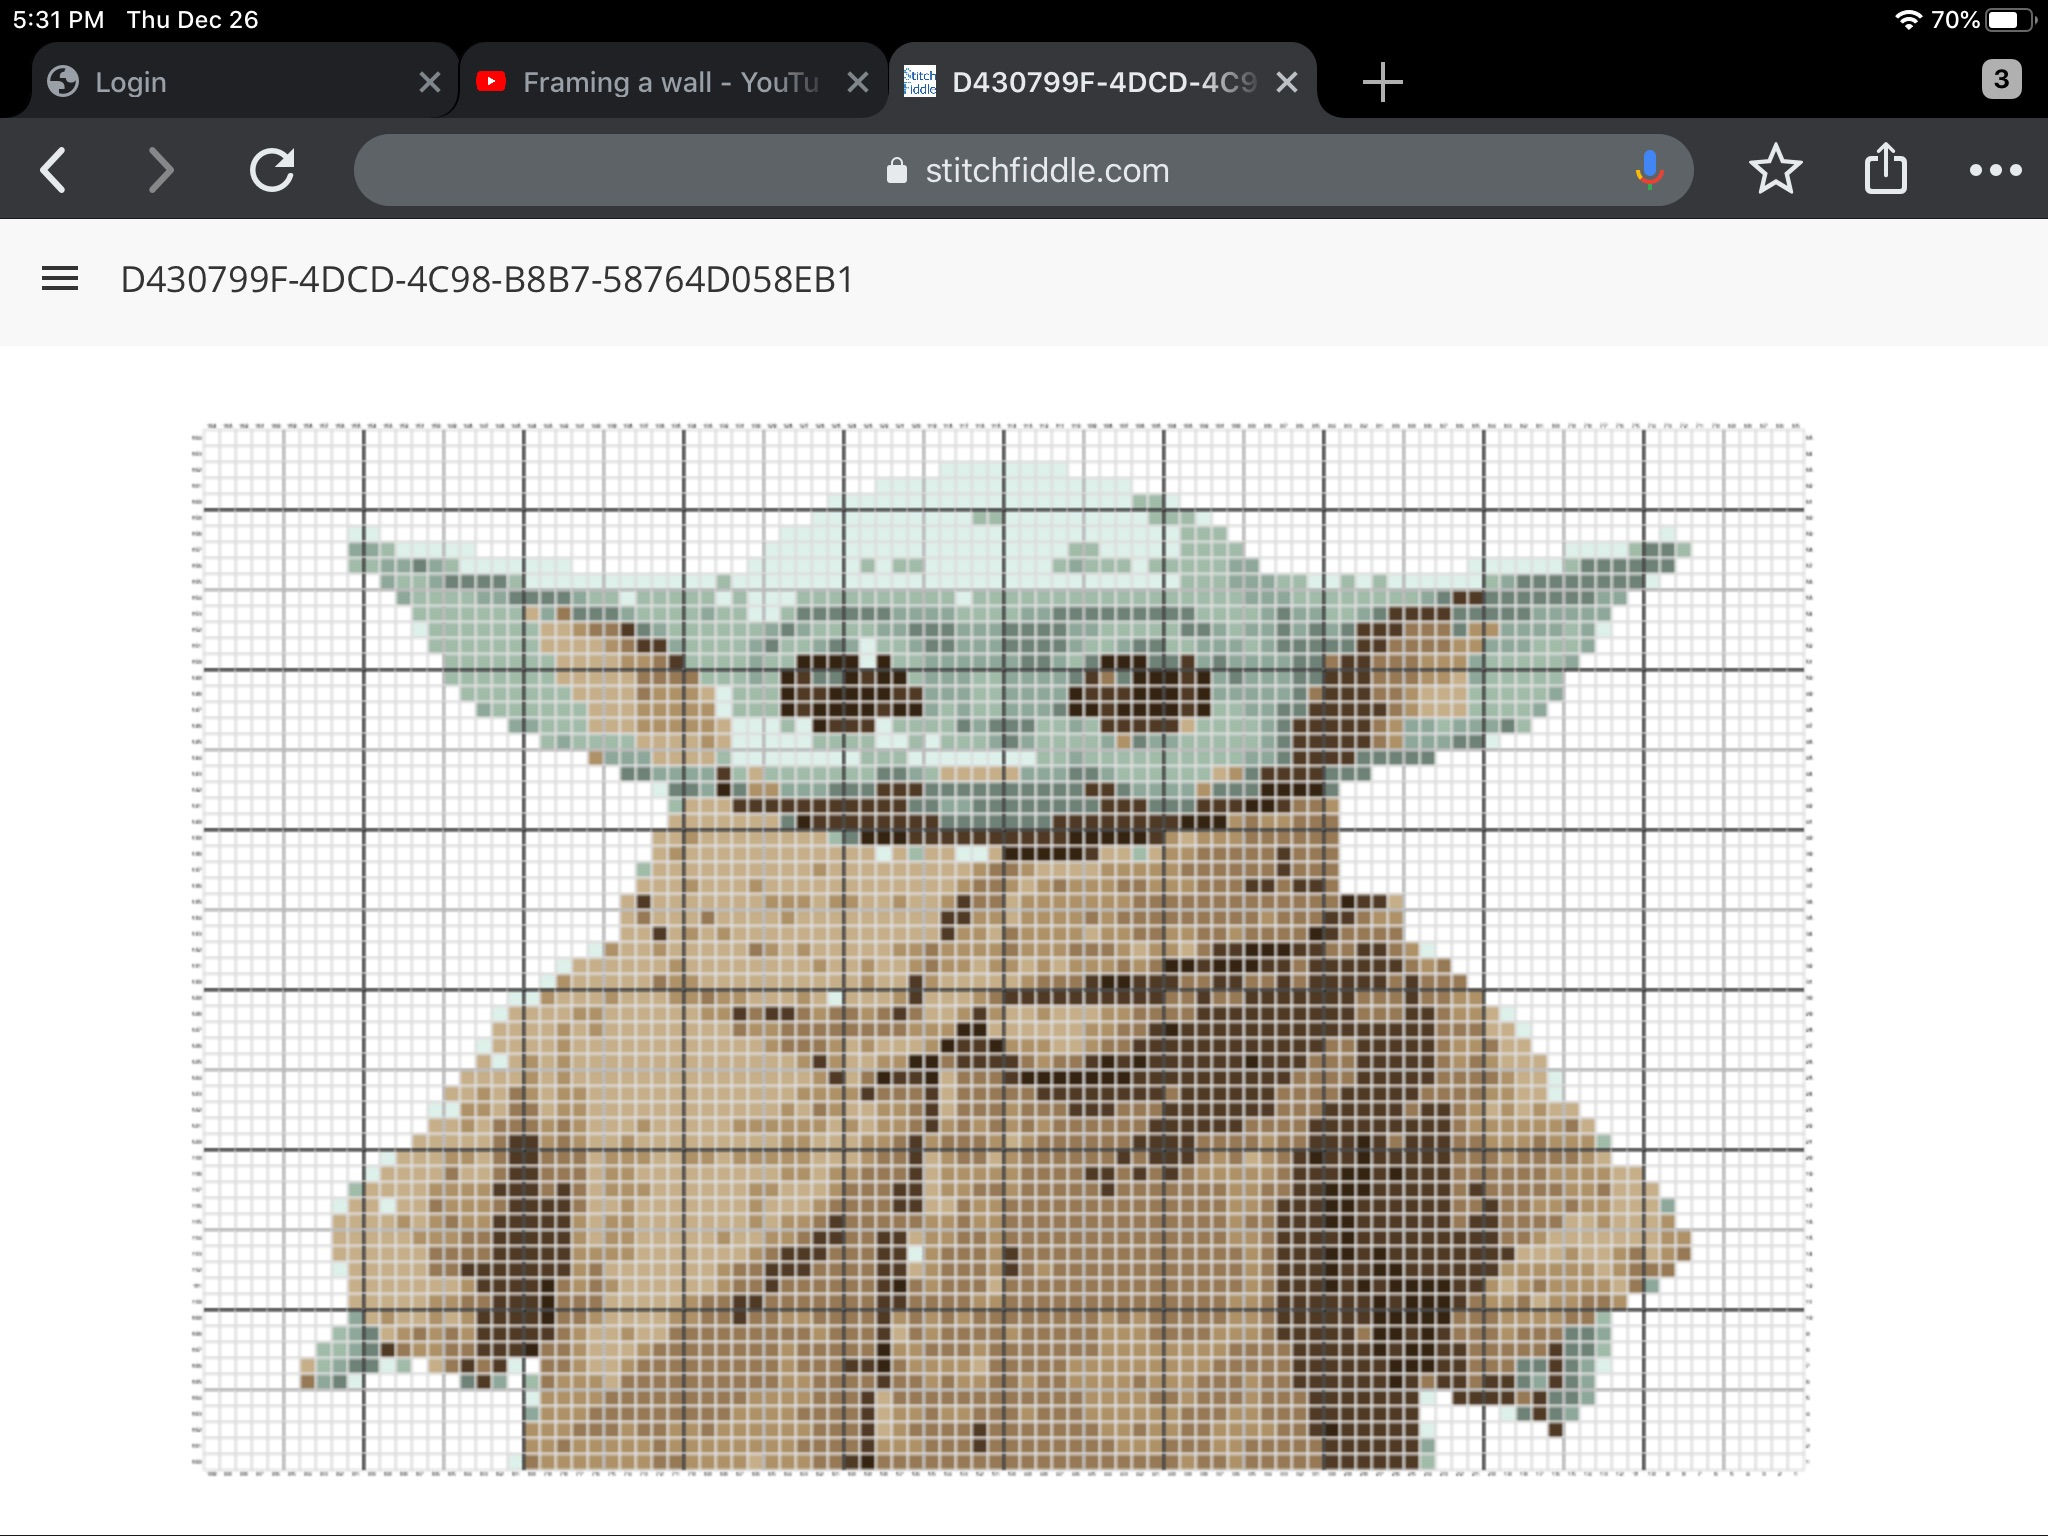Reload the current page
The height and width of the screenshot is (1536, 2048).
point(273,169)
